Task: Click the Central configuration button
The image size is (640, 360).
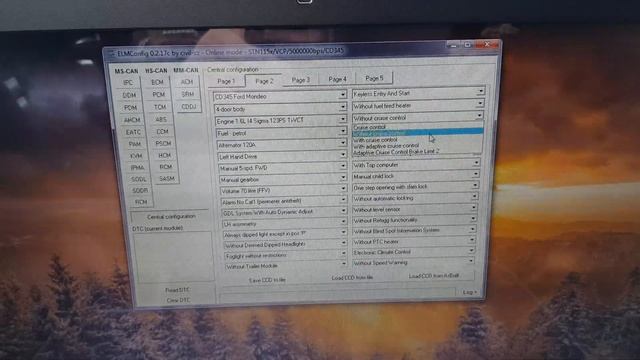Action: [x=171, y=217]
